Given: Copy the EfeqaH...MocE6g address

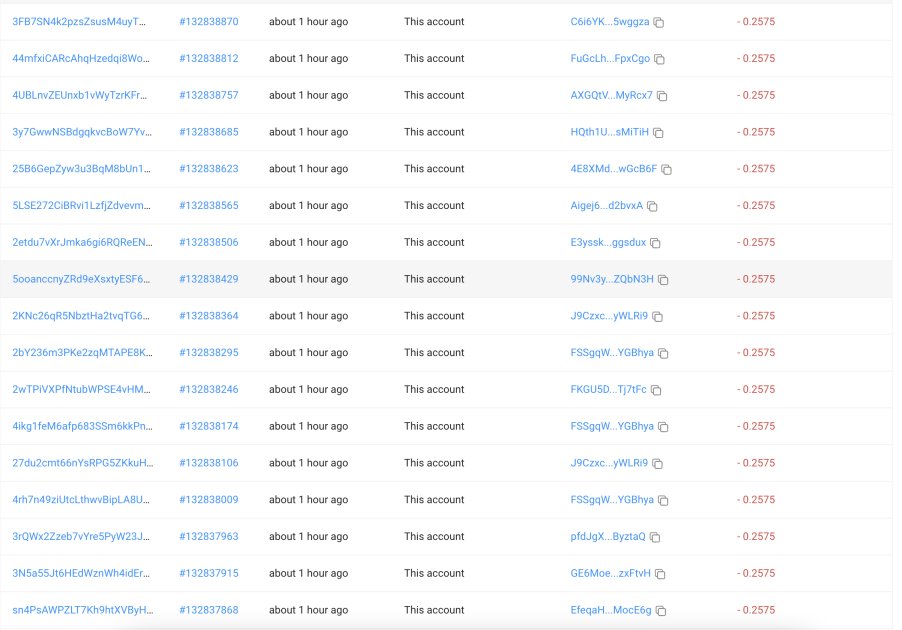Looking at the screenshot, I should point(661,612).
